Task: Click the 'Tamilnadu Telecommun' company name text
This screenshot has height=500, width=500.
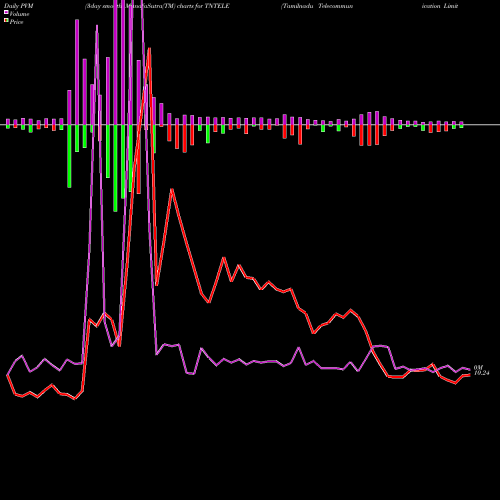Action: [317, 6]
